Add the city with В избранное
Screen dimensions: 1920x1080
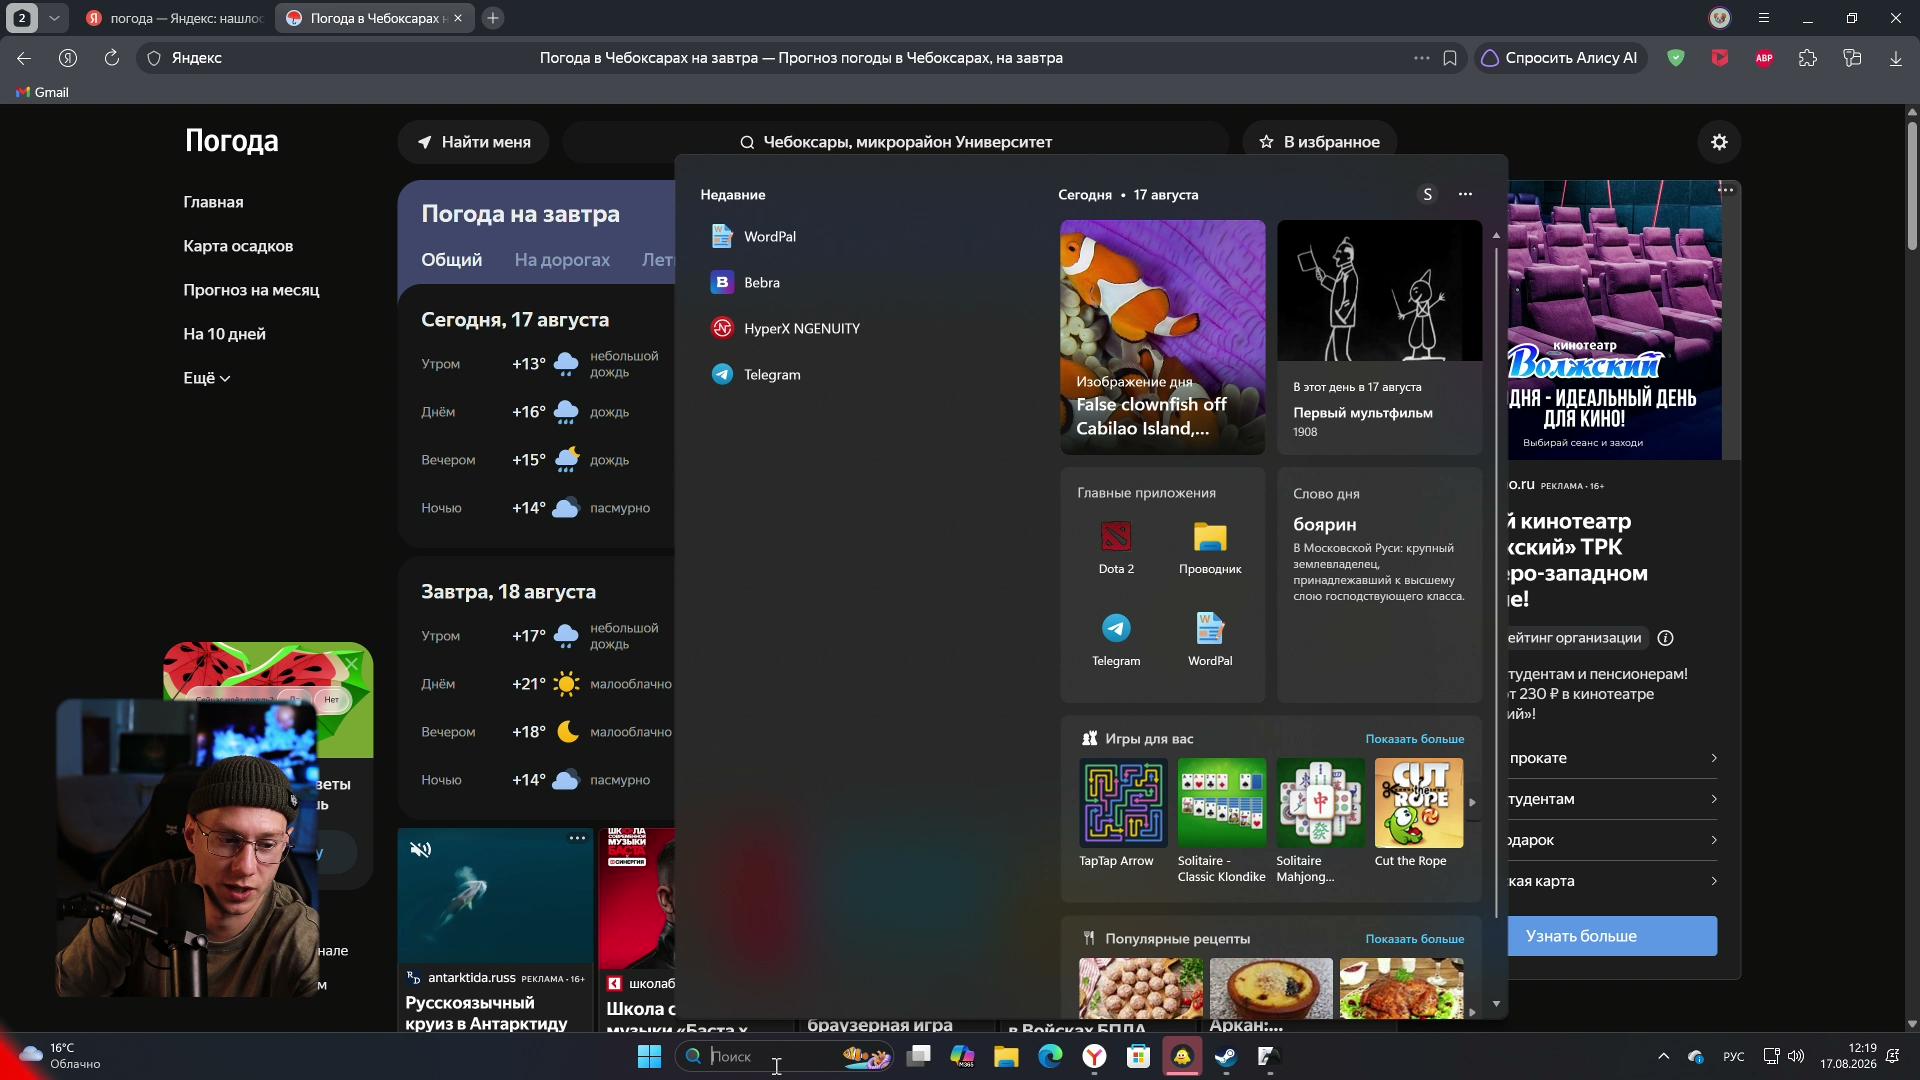1319,142
